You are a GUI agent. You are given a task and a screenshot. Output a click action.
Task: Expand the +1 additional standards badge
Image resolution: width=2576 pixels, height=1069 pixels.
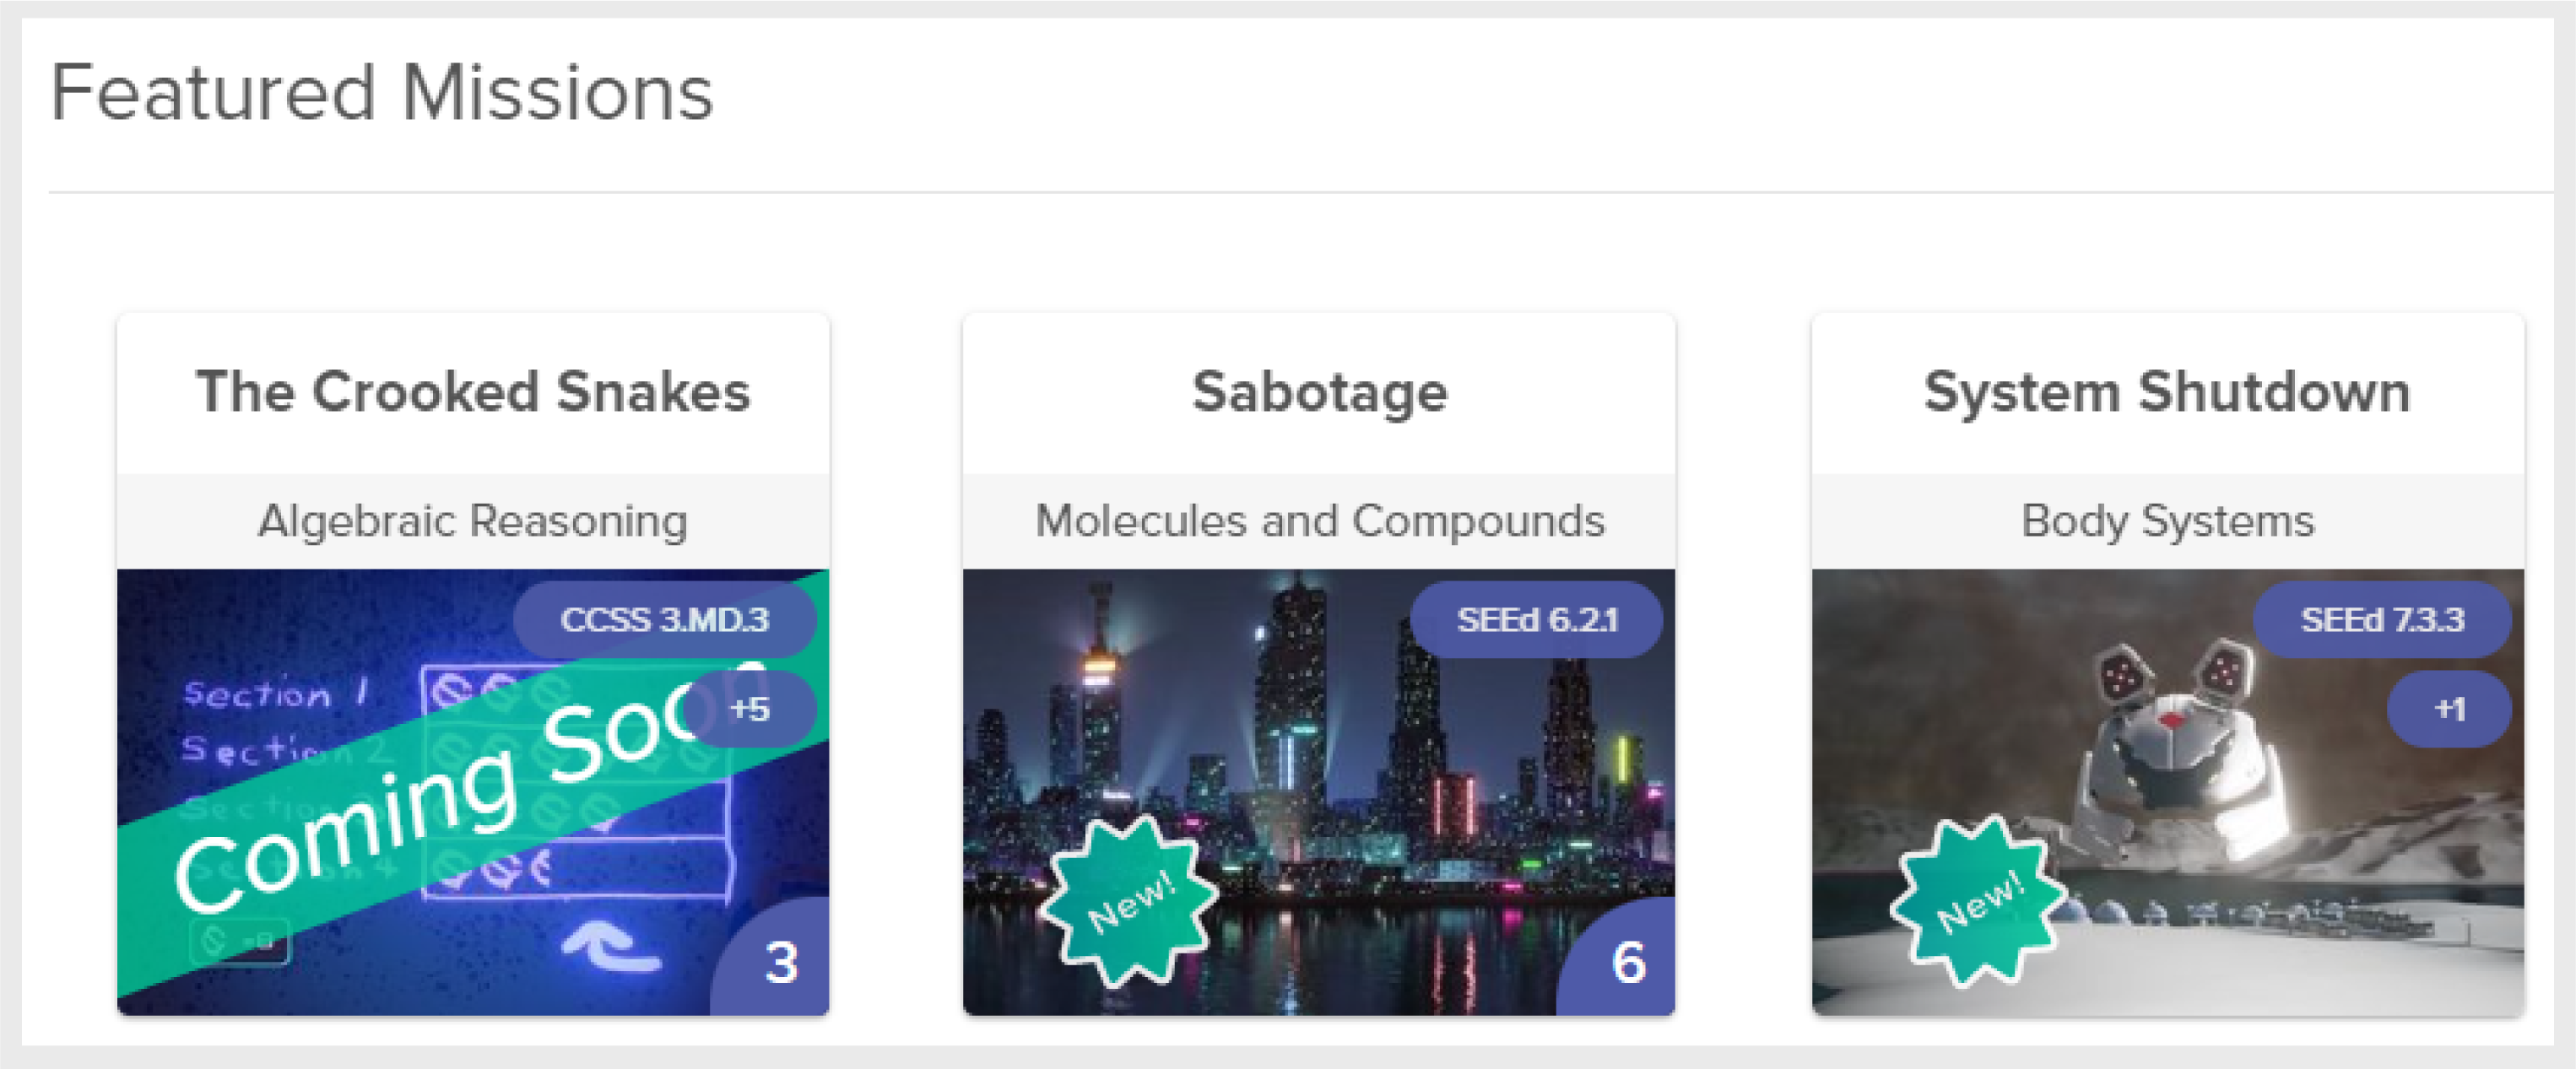(x=2449, y=709)
